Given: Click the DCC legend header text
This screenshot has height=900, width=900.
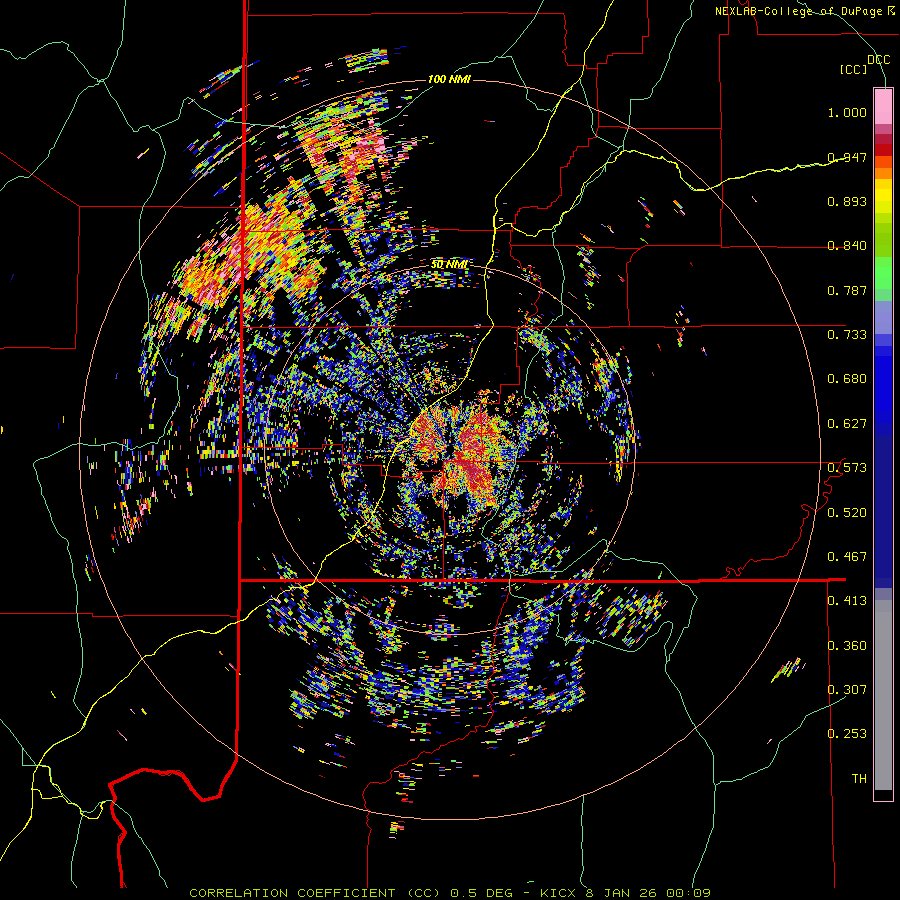Looking at the screenshot, I should point(878,59).
